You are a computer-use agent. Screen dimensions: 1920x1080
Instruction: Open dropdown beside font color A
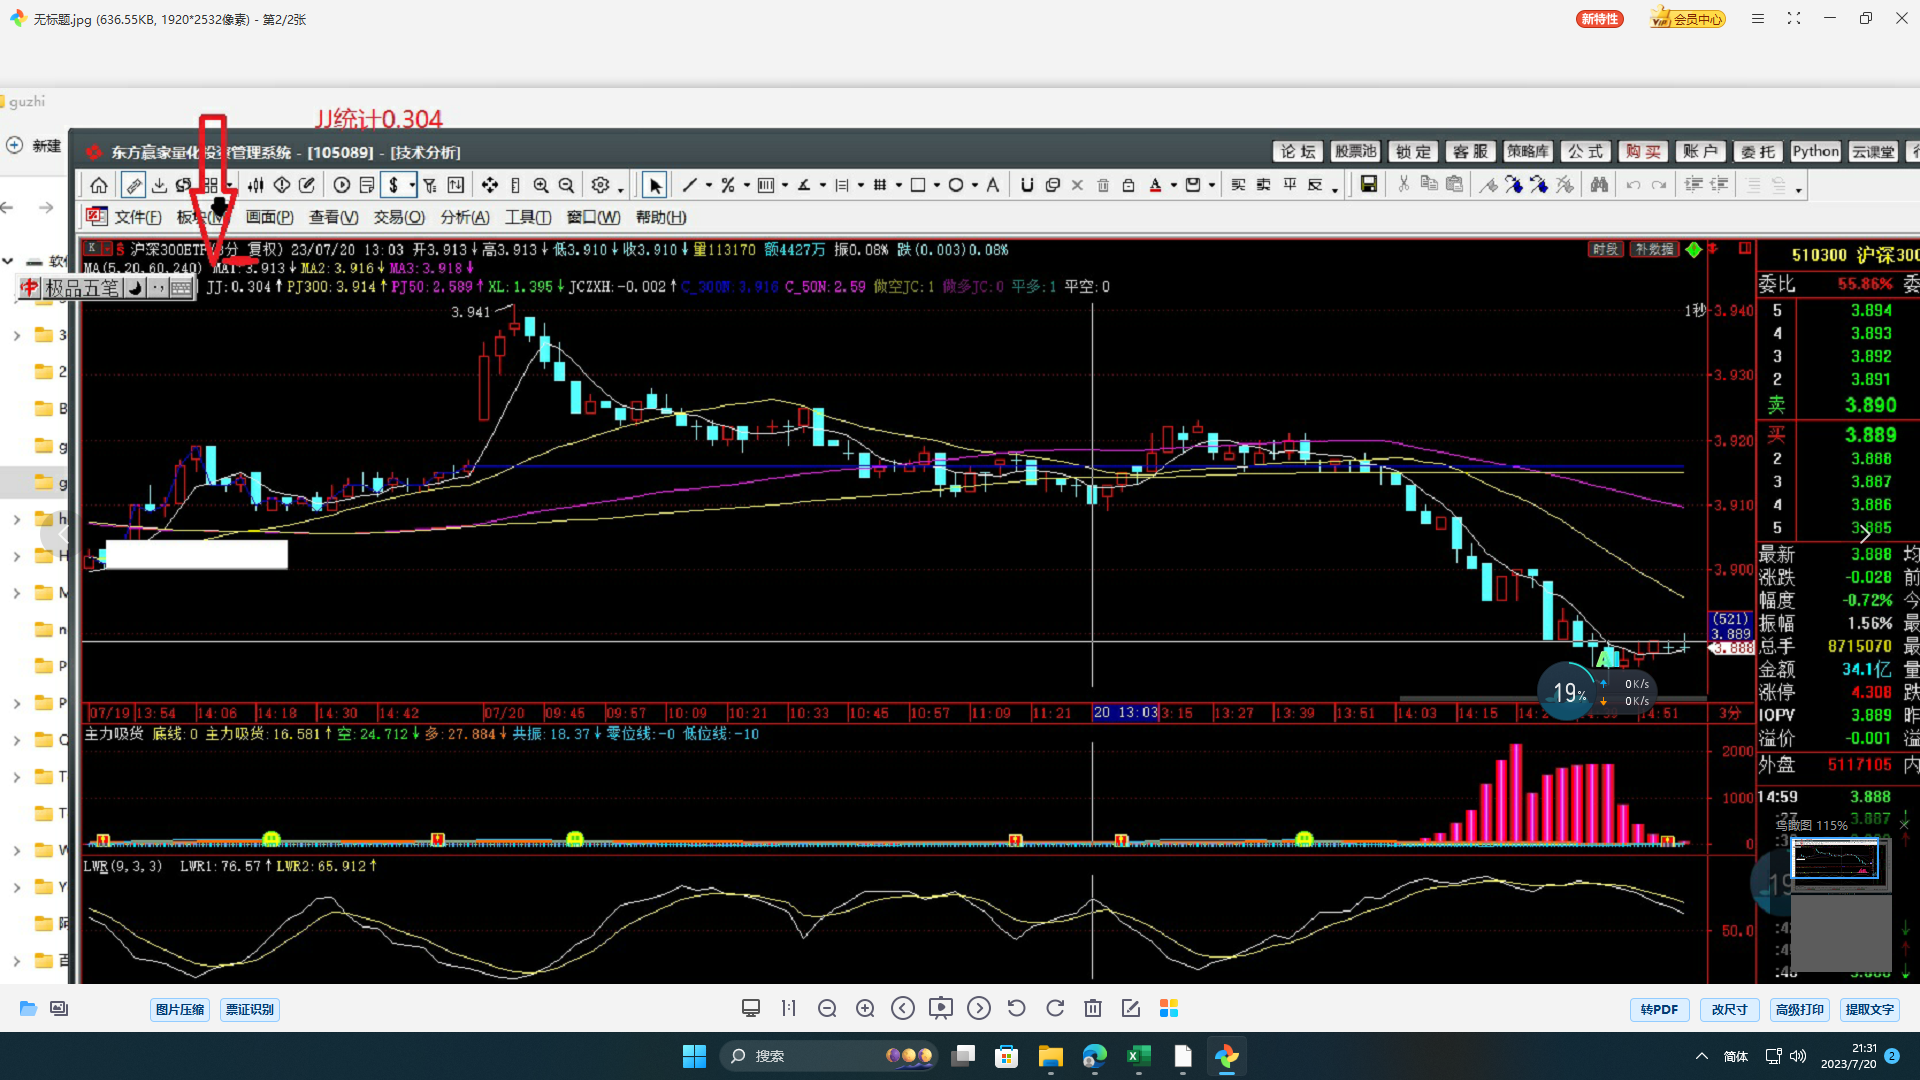1174,186
